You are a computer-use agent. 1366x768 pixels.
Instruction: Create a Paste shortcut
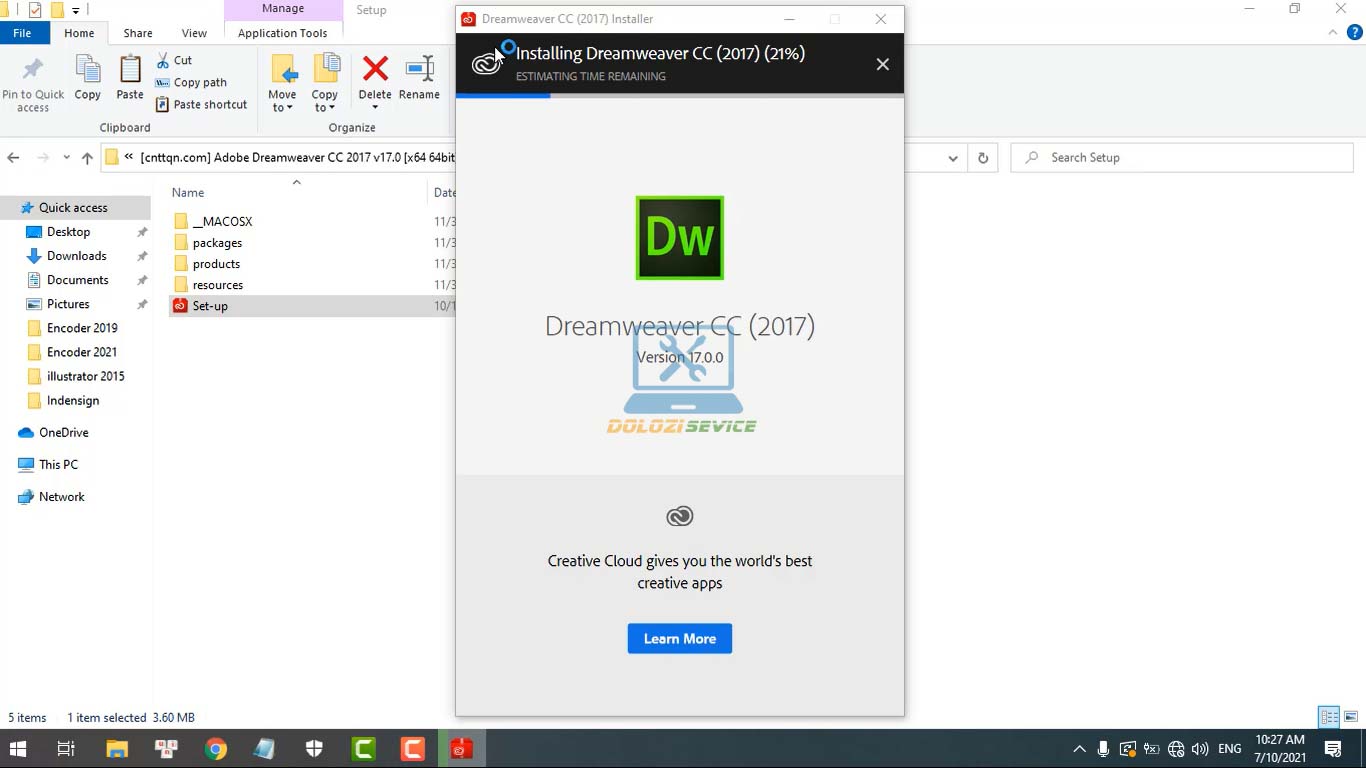[x=202, y=104]
